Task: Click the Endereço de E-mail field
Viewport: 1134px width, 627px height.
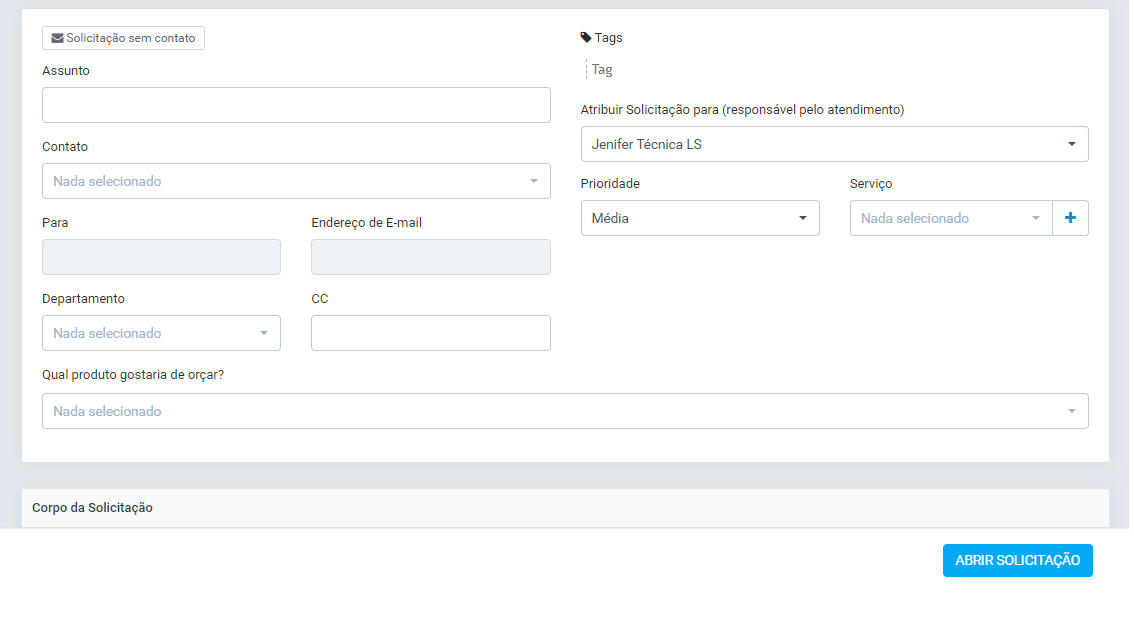Action: [430, 257]
